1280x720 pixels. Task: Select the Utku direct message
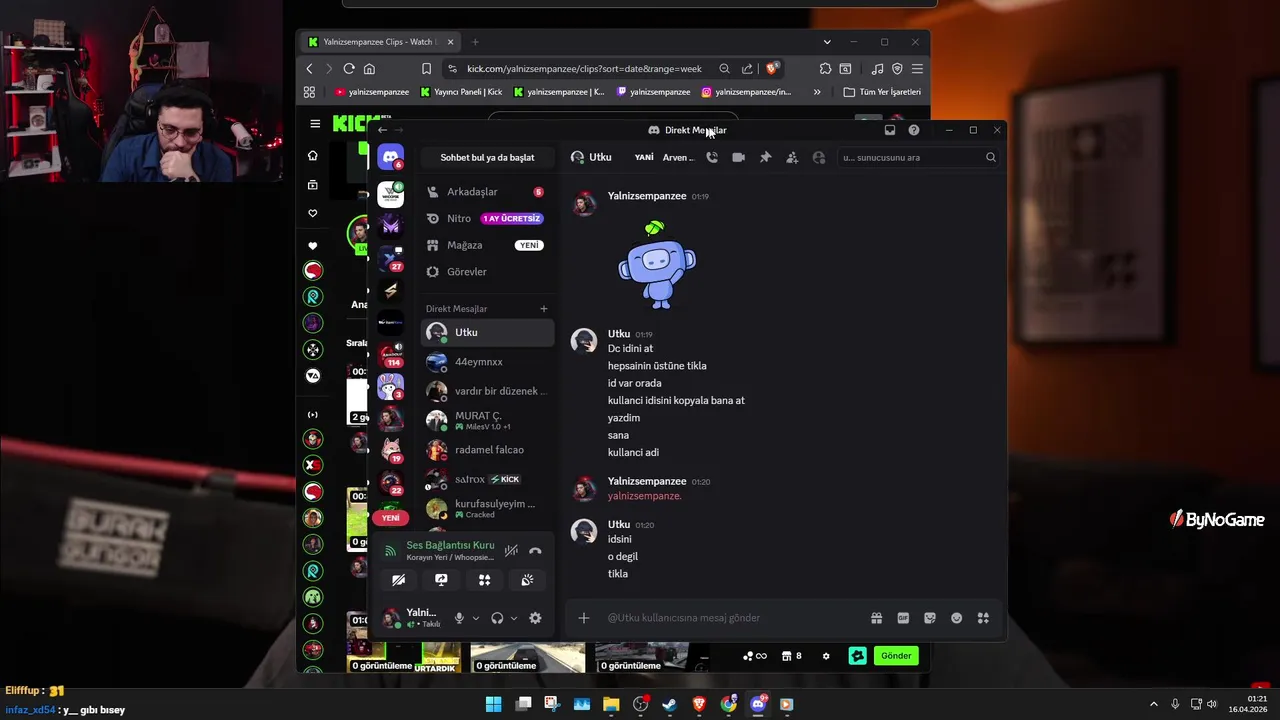(487, 333)
